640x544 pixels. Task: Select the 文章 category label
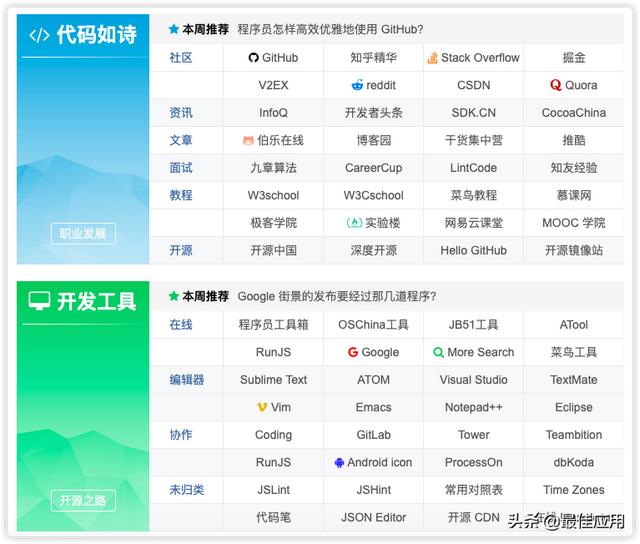coord(181,140)
